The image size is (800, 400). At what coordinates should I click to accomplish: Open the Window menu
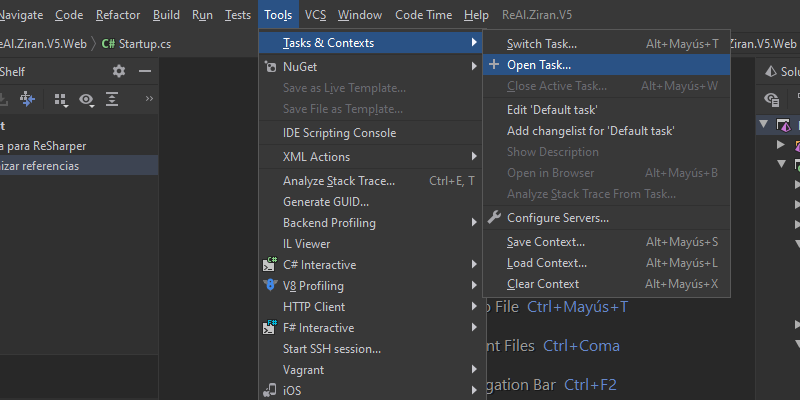(x=360, y=15)
